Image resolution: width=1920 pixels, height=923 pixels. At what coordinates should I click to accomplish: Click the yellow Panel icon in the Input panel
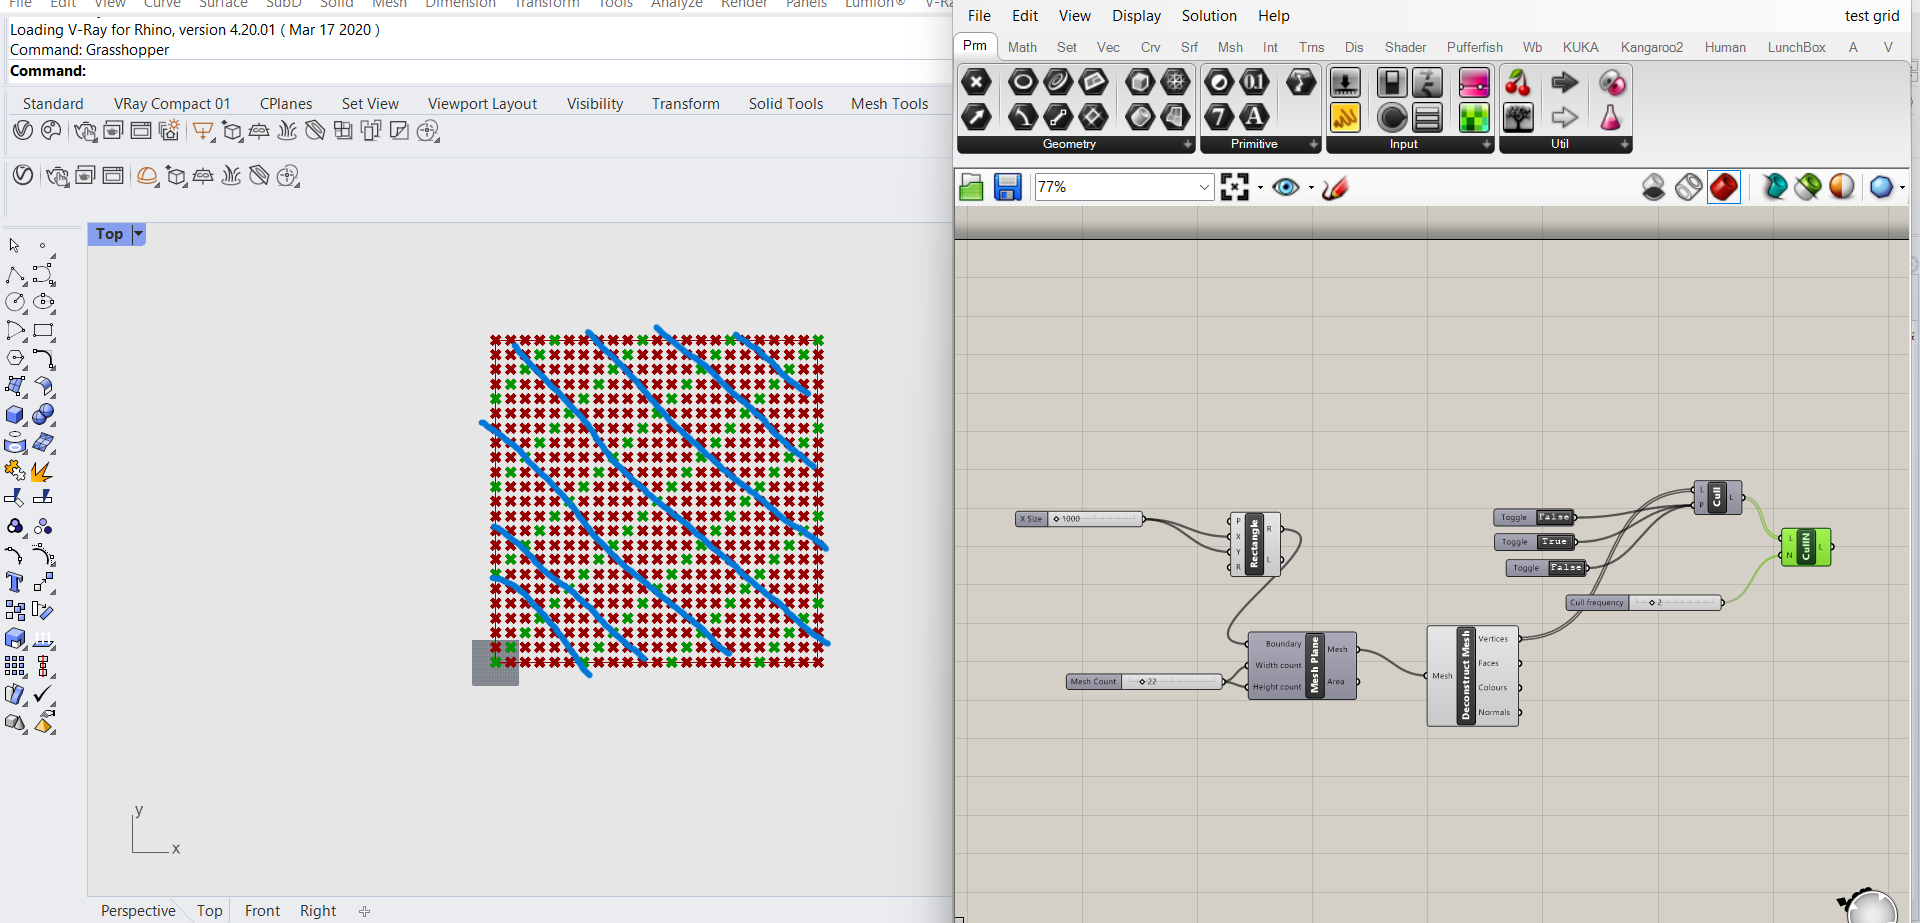tap(1345, 117)
